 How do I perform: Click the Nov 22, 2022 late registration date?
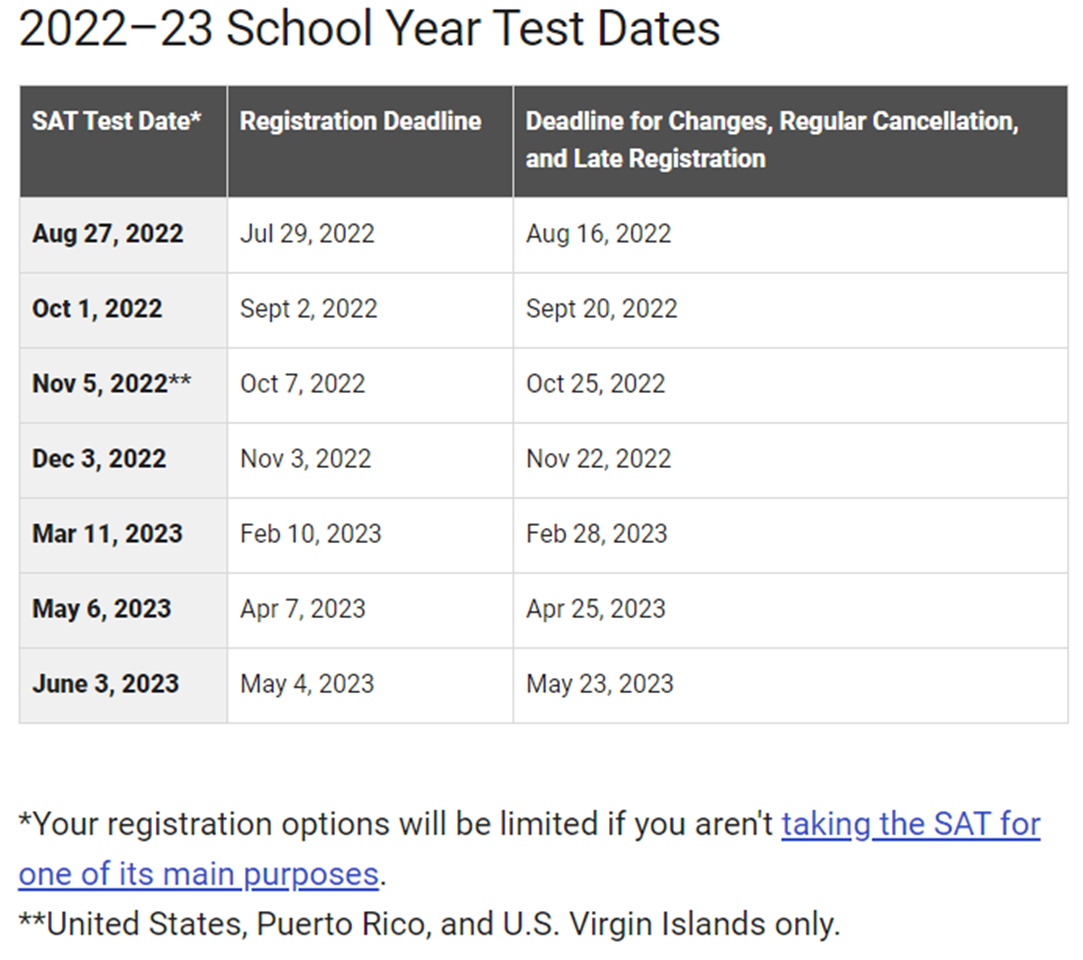pos(599,459)
